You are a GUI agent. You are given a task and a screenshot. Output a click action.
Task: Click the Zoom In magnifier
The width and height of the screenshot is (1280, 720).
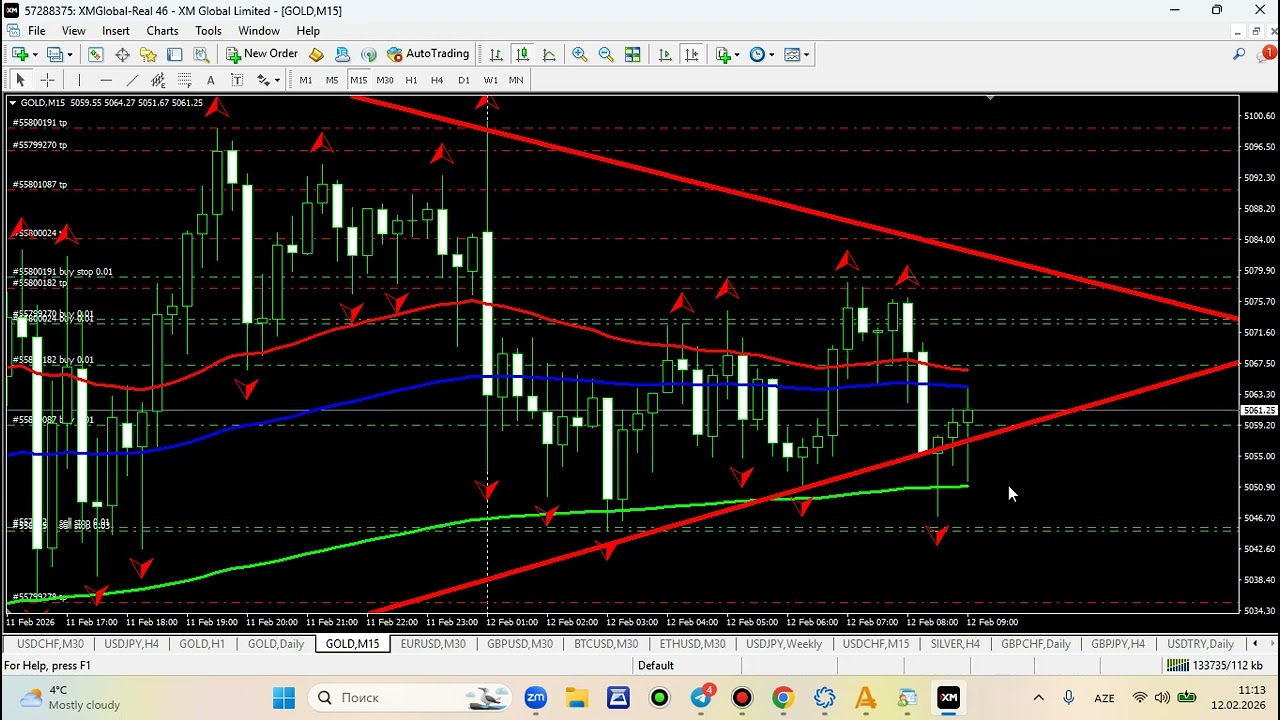(x=579, y=54)
